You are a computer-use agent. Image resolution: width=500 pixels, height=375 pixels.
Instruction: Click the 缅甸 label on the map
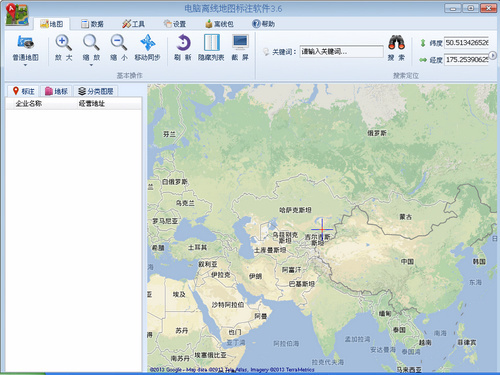(385, 313)
